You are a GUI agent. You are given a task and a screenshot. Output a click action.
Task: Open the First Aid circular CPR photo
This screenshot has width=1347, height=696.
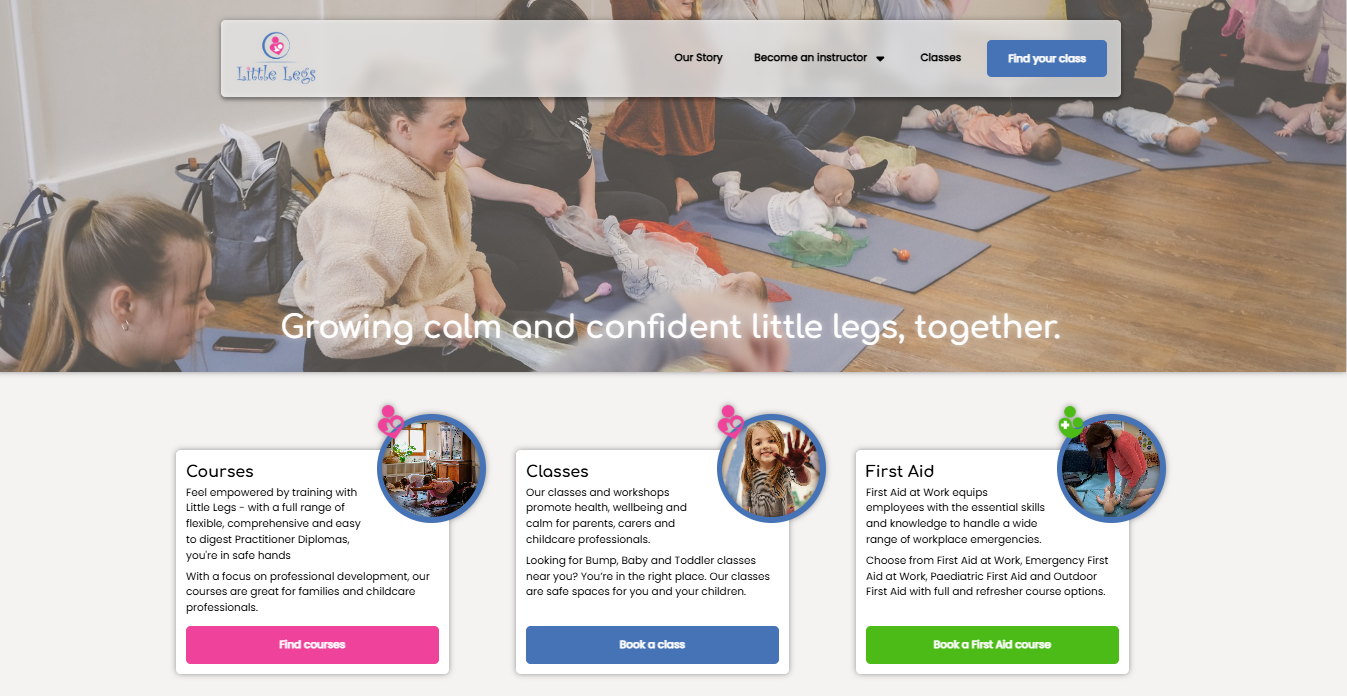[1112, 468]
